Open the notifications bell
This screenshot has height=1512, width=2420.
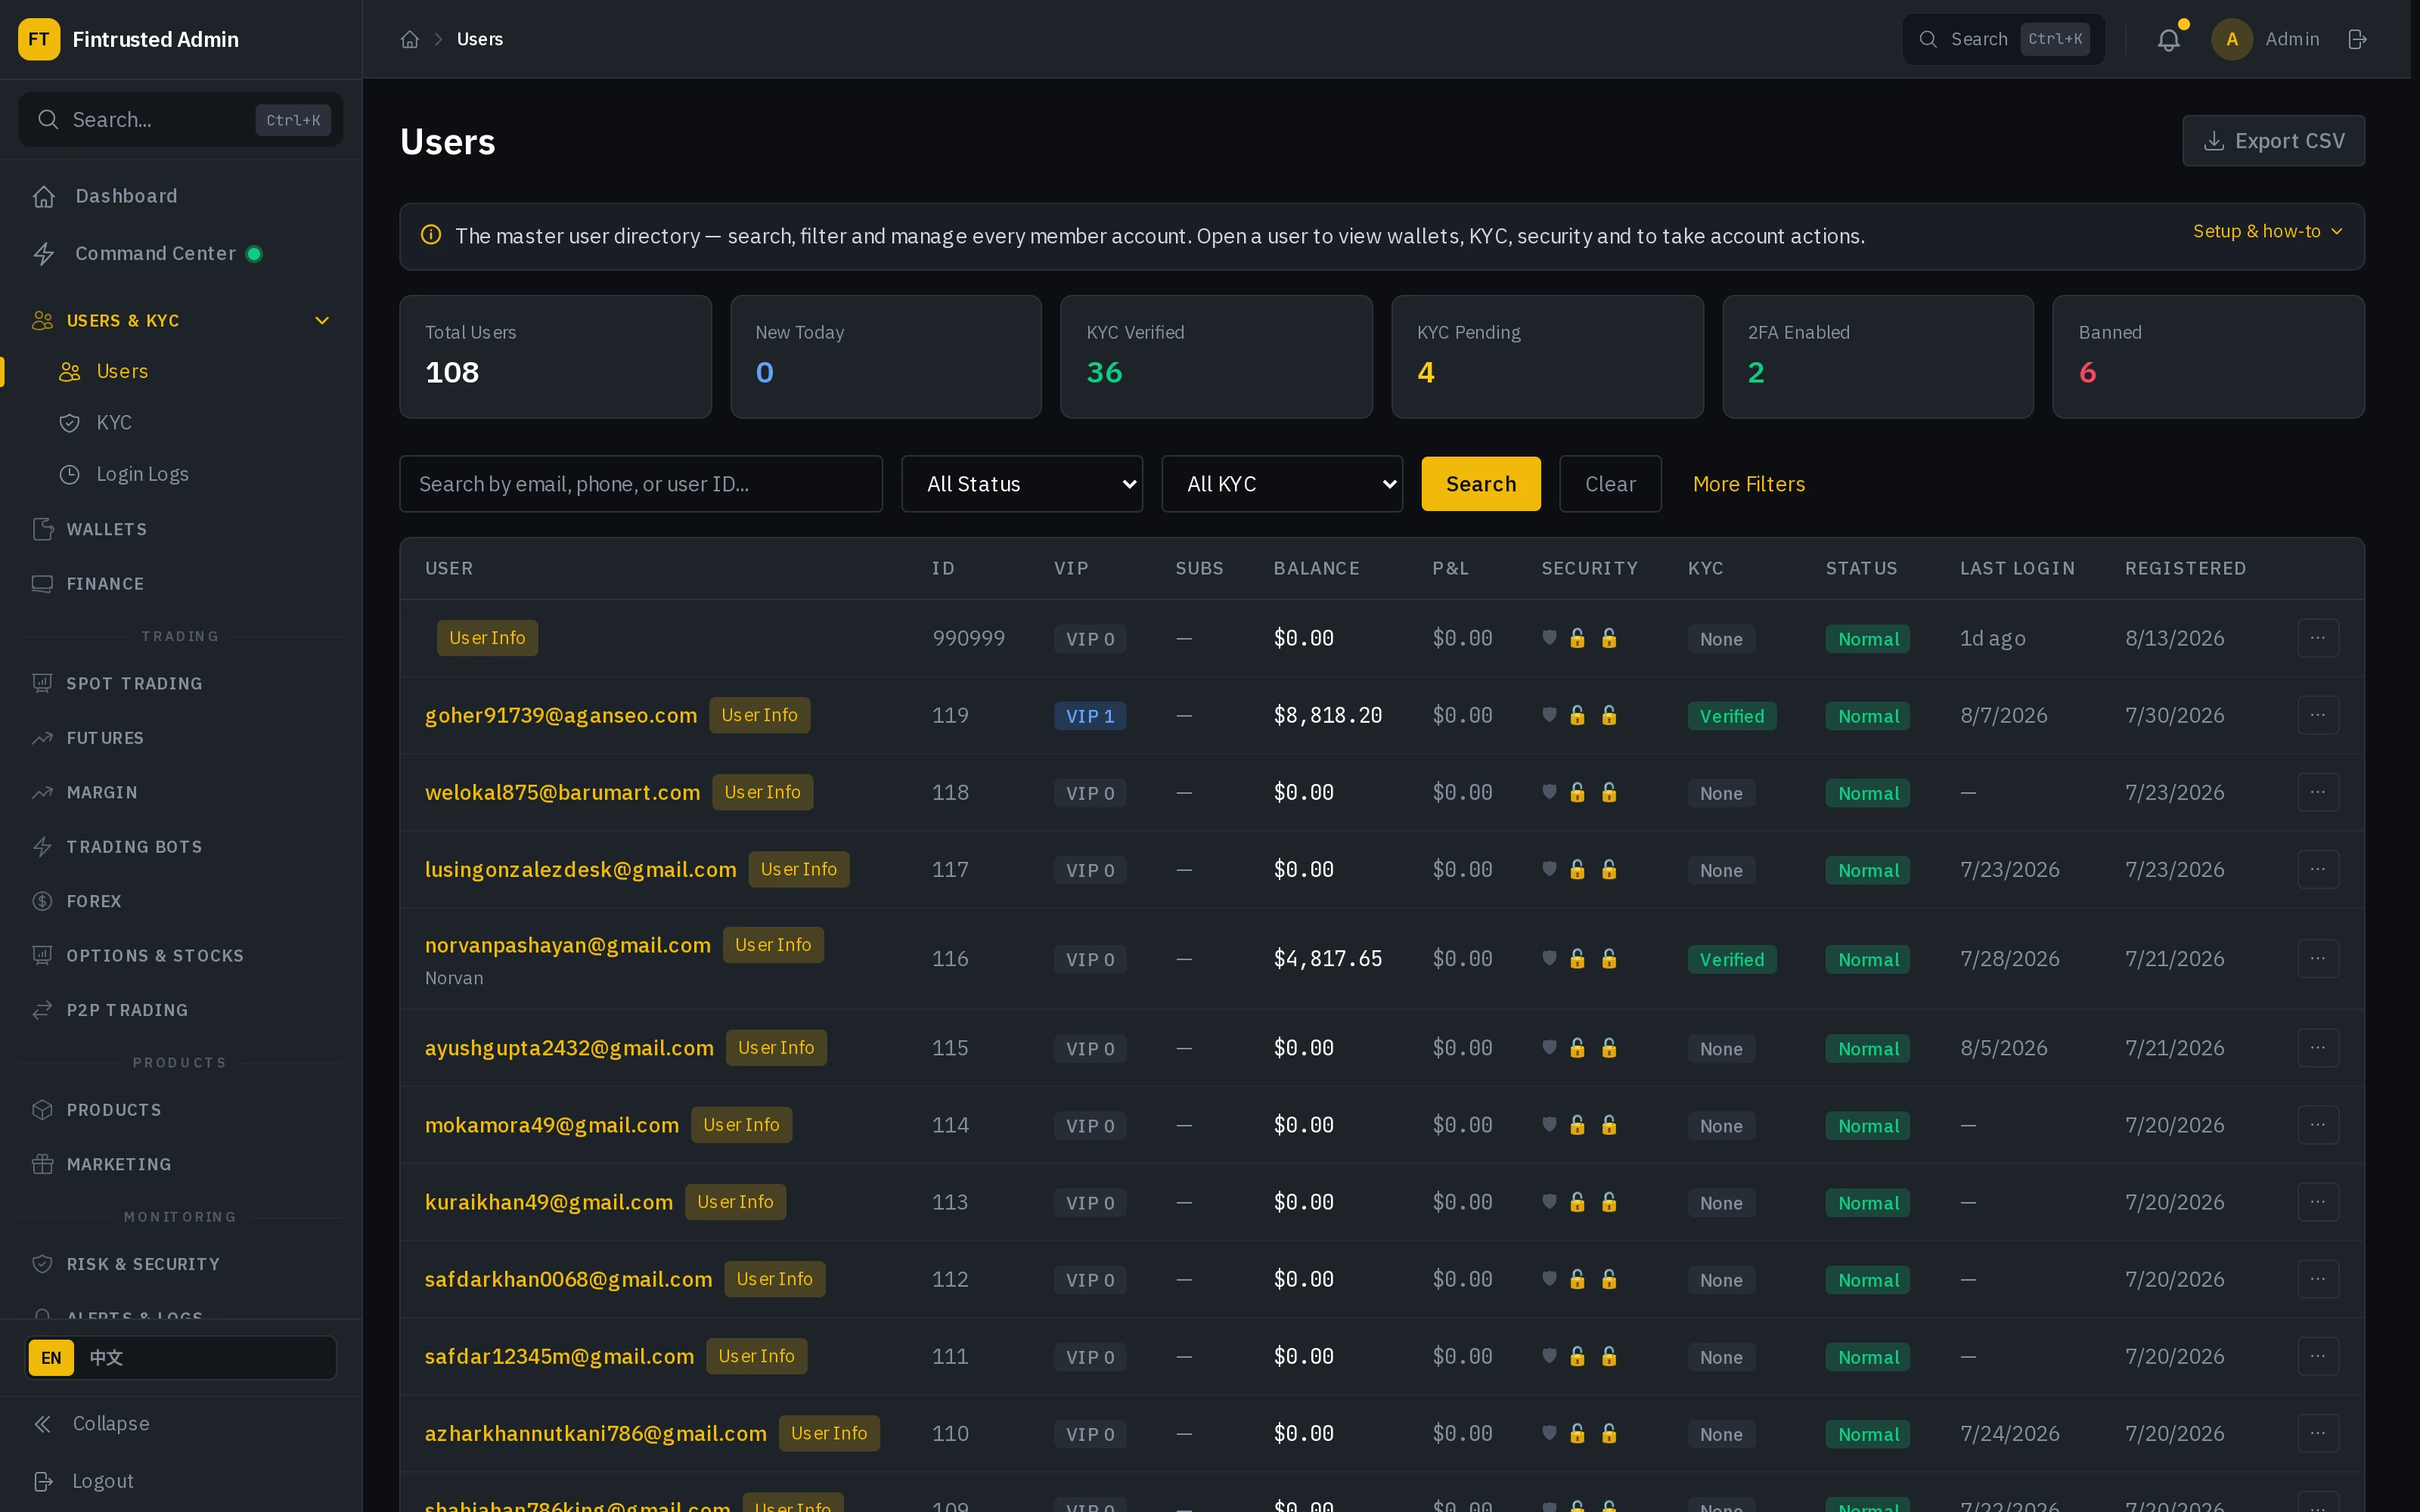click(2168, 40)
